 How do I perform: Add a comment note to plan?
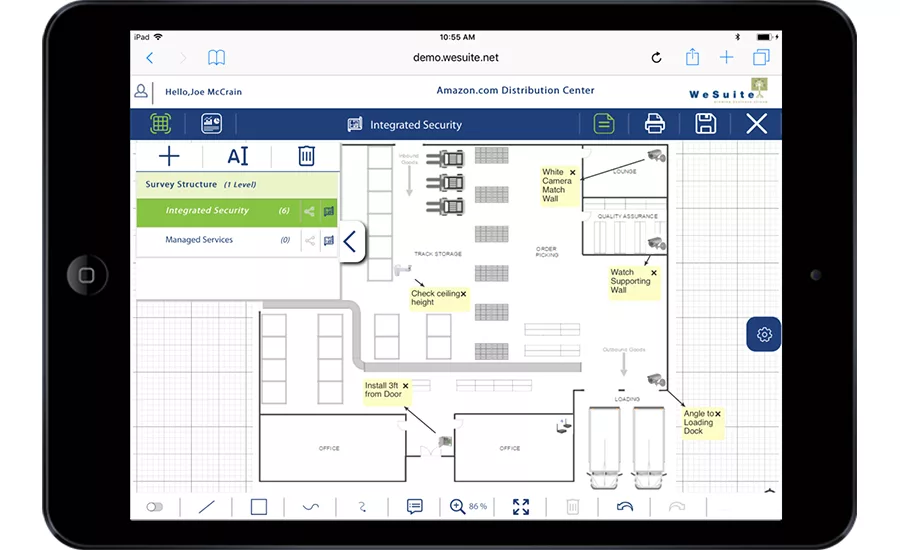coord(414,506)
